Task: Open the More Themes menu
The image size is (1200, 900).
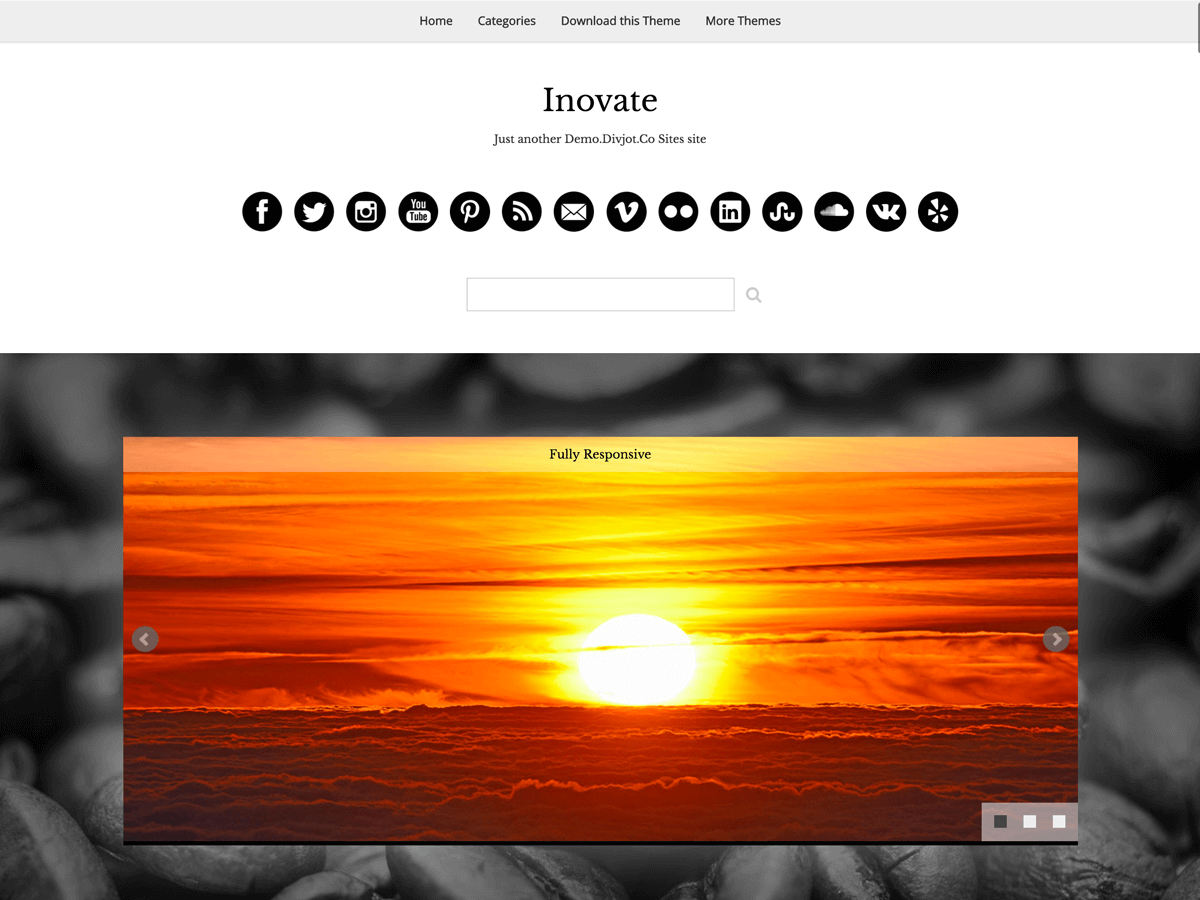Action: coord(743,20)
